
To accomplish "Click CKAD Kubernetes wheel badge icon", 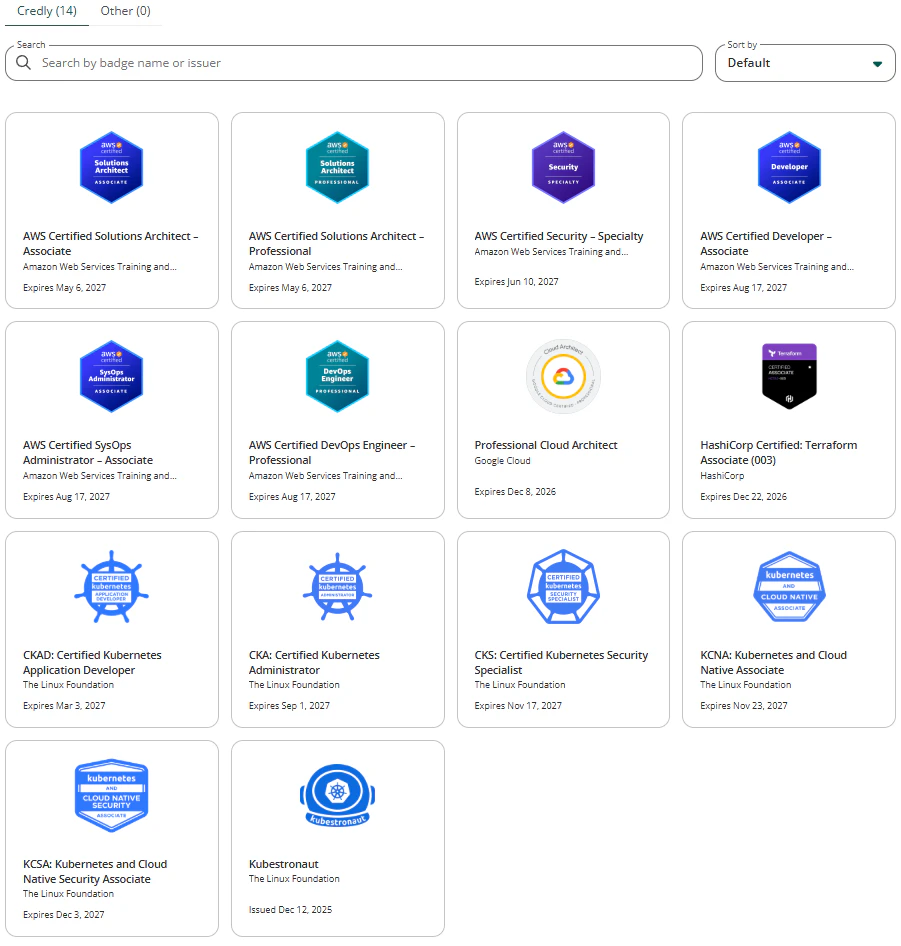I will tap(112, 586).
